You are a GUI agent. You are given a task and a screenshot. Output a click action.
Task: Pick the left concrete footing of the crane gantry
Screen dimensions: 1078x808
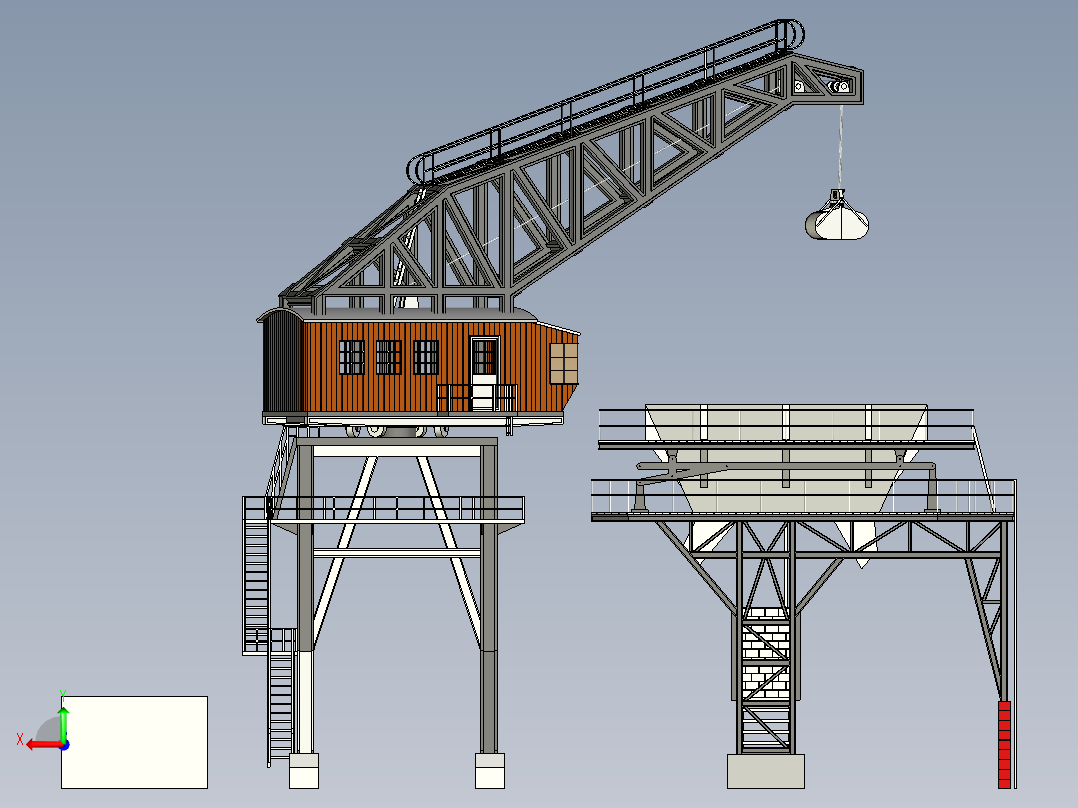[x=304, y=771]
